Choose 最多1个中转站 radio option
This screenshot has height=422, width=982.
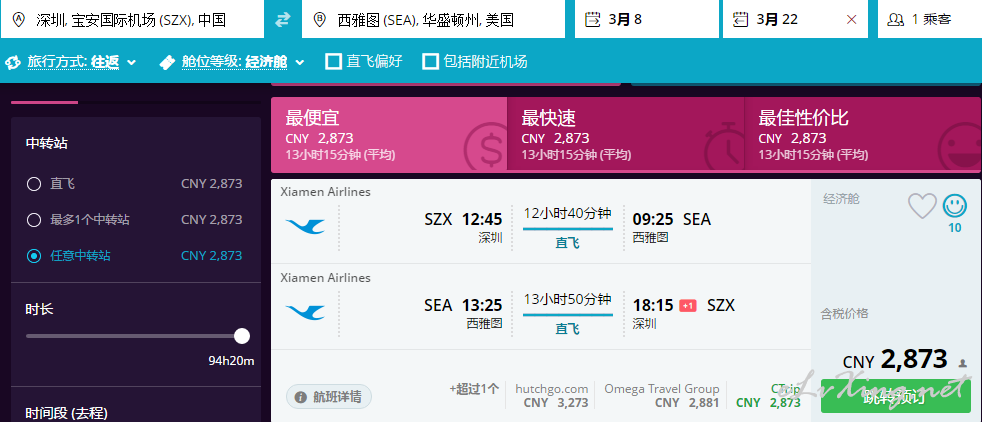34,220
